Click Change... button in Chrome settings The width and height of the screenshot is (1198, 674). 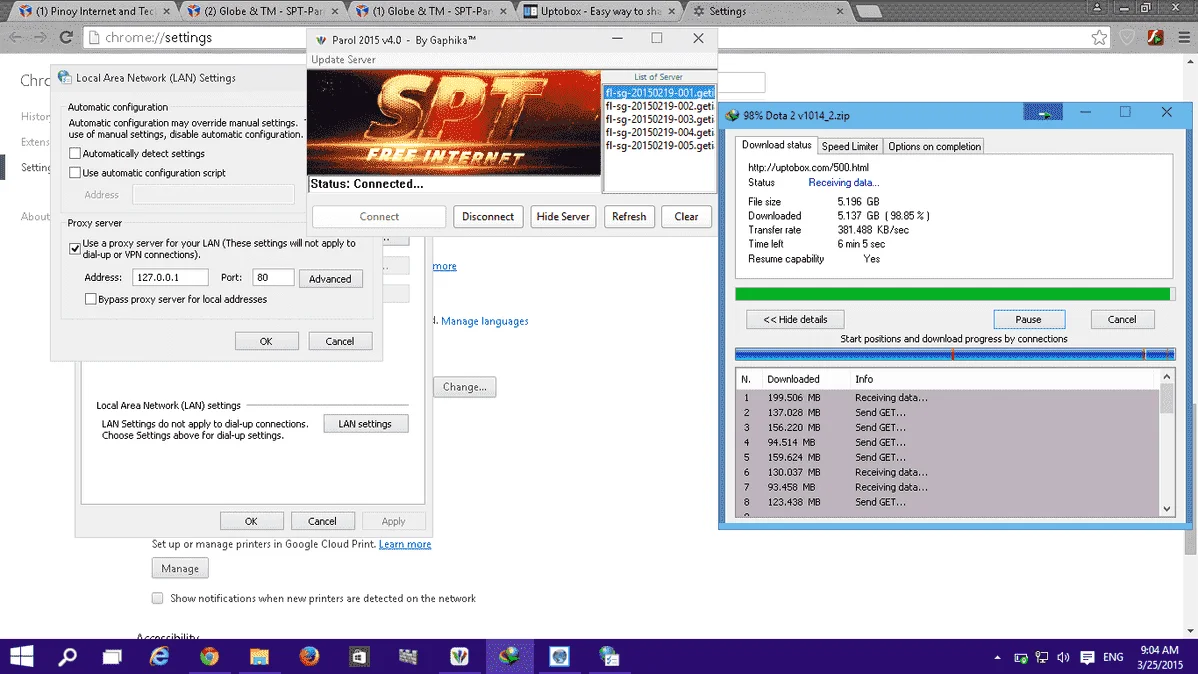click(x=465, y=387)
